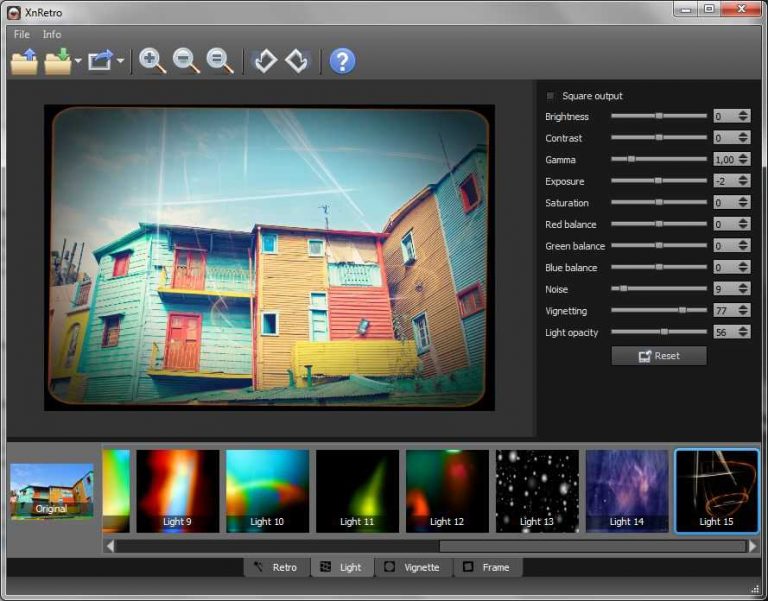
Task: Expand the Save icon dropdown arrow
Action: [x=77, y=62]
